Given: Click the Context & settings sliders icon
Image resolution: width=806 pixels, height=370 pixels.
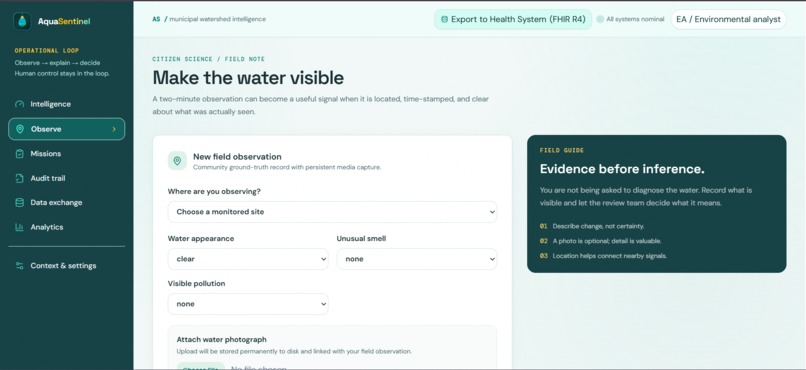Looking at the screenshot, I should (x=20, y=266).
